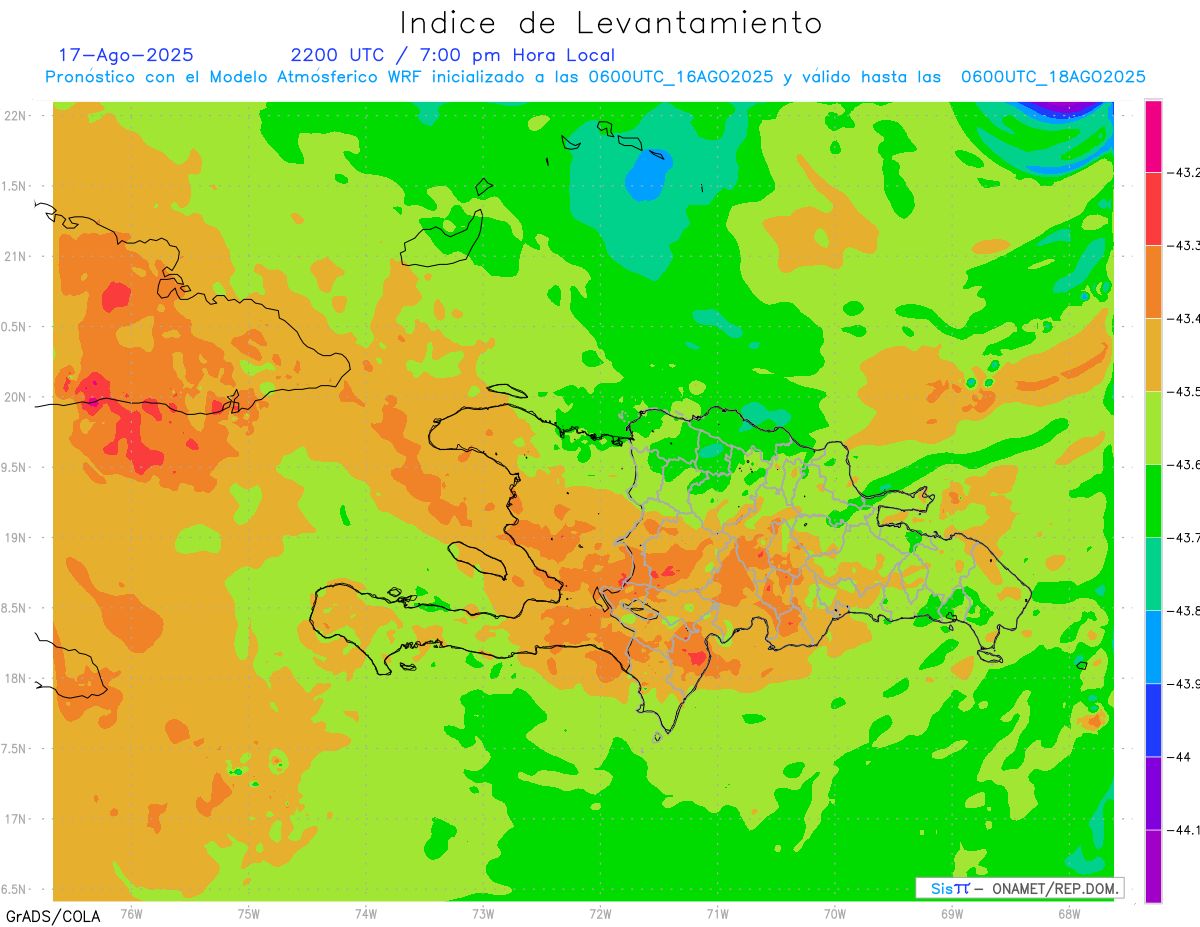This screenshot has width=1200, height=927.
Task: Click the "74W" longitude label
Action: click(366, 913)
